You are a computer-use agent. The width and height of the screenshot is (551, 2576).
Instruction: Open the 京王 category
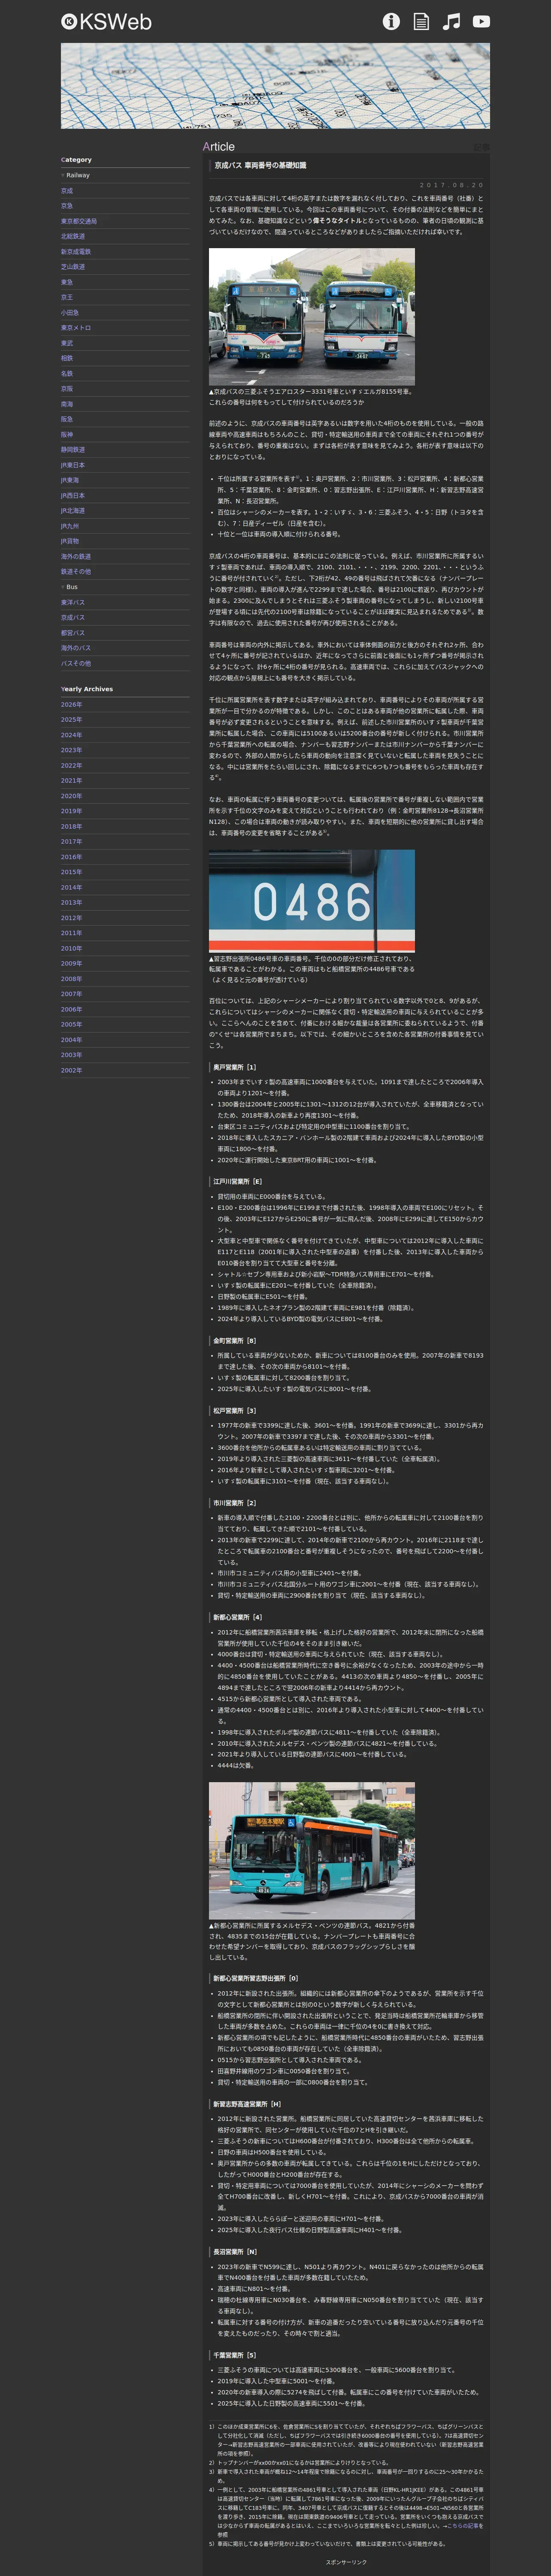pyautogui.click(x=67, y=297)
